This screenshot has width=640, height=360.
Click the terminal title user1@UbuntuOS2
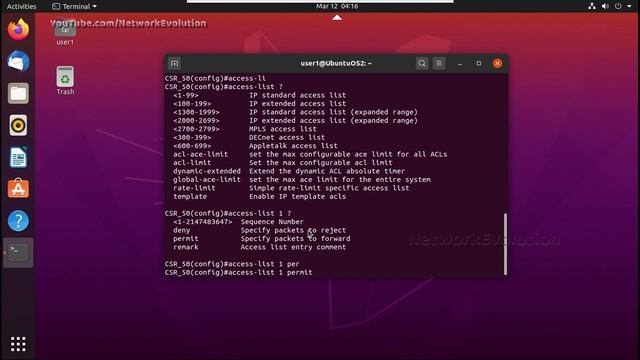pyautogui.click(x=336, y=63)
